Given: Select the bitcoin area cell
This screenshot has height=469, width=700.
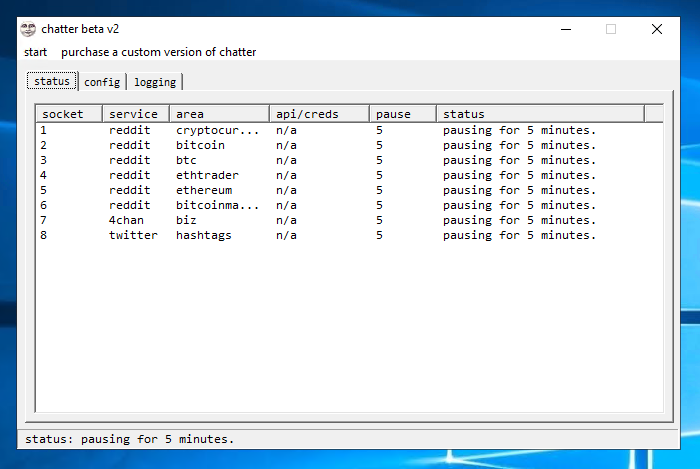Looking at the screenshot, I should [x=200, y=145].
